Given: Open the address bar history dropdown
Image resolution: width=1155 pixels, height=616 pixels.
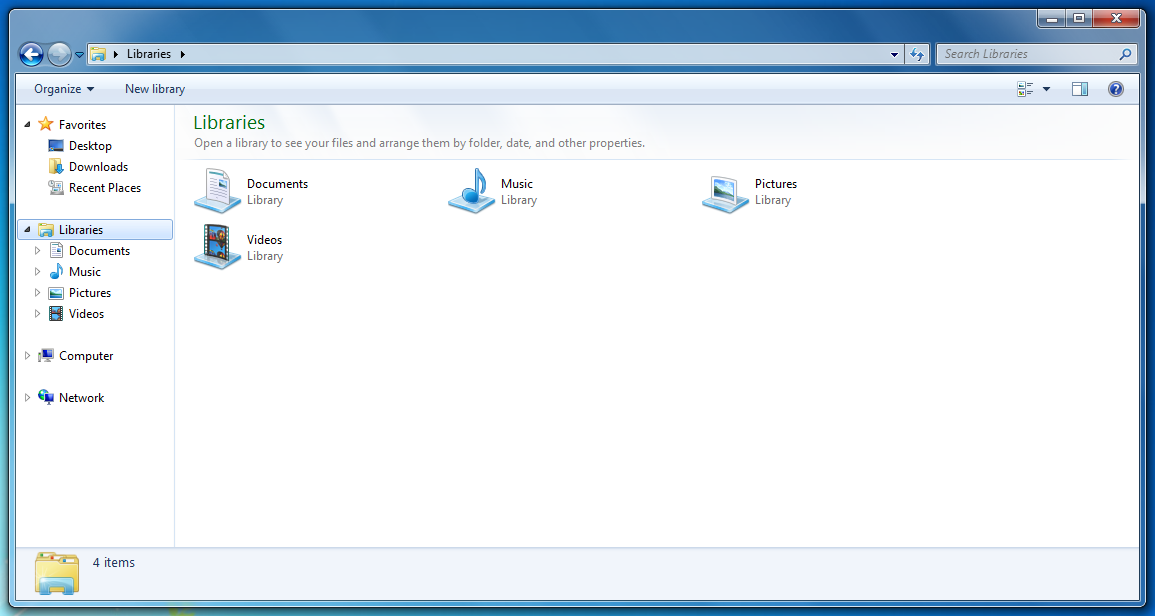Looking at the screenshot, I should point(895,55).
